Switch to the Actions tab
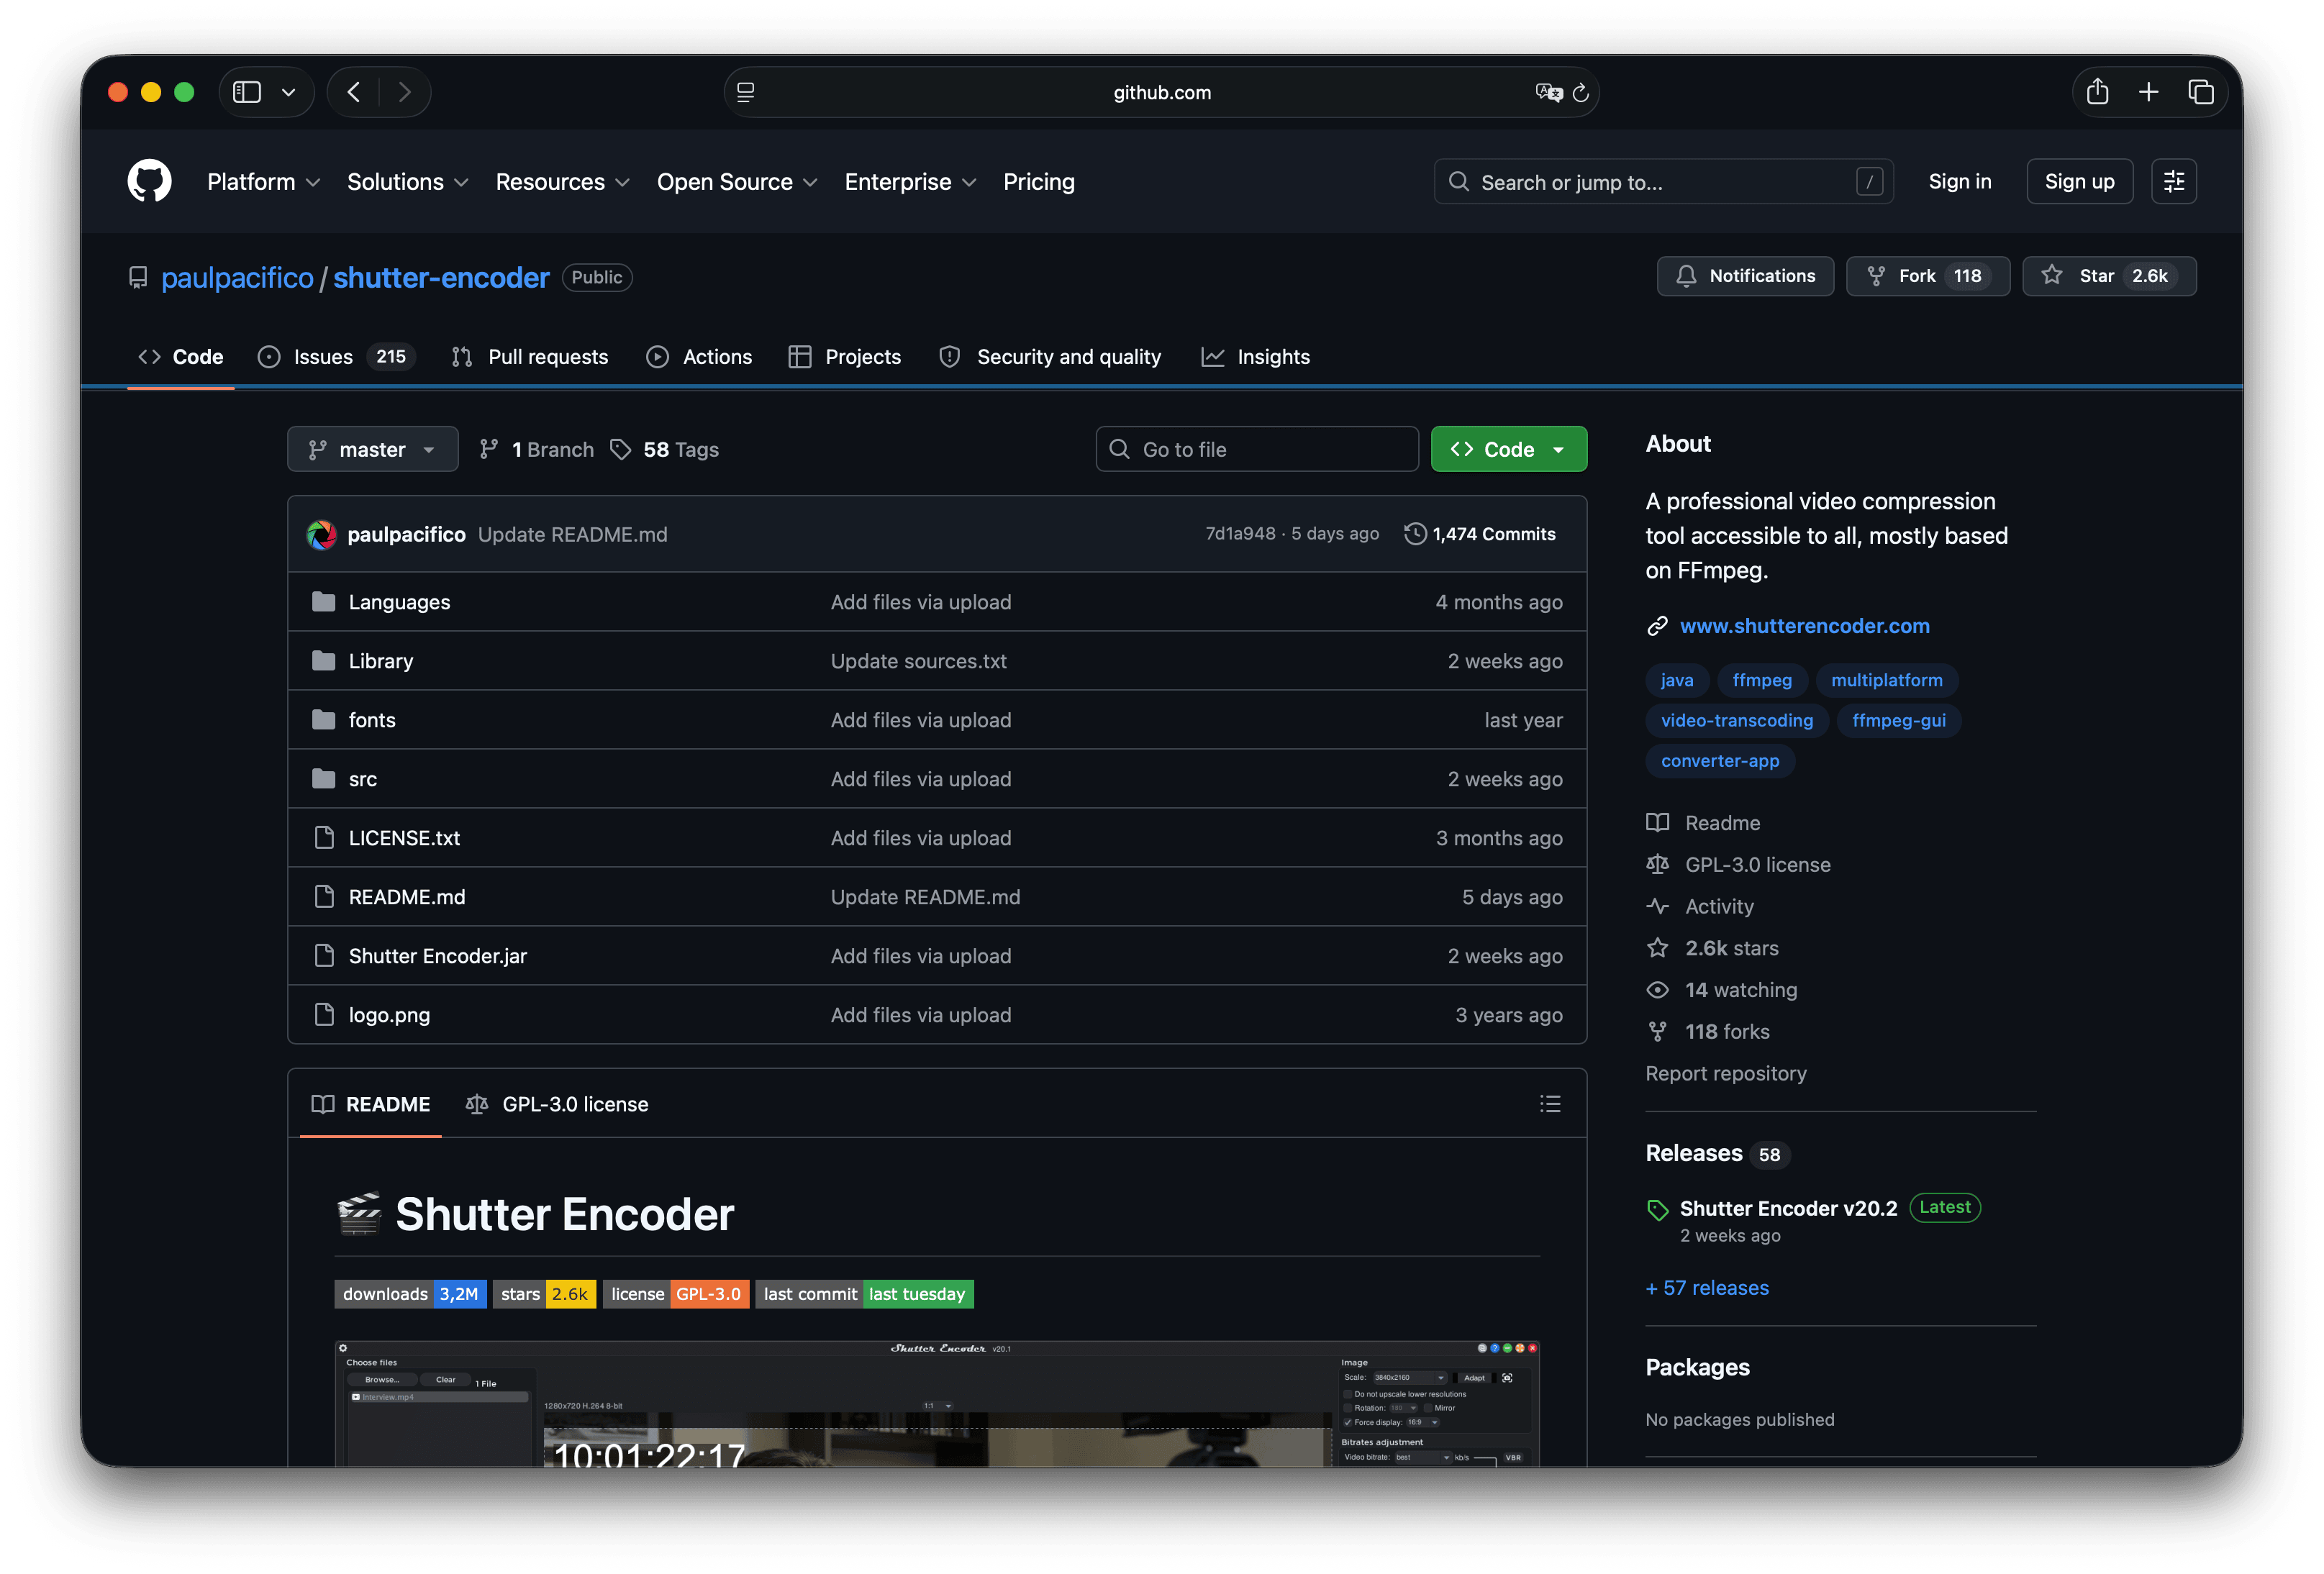The image size is (2324, 1574). pyautogui.click(x=698, y=357)
